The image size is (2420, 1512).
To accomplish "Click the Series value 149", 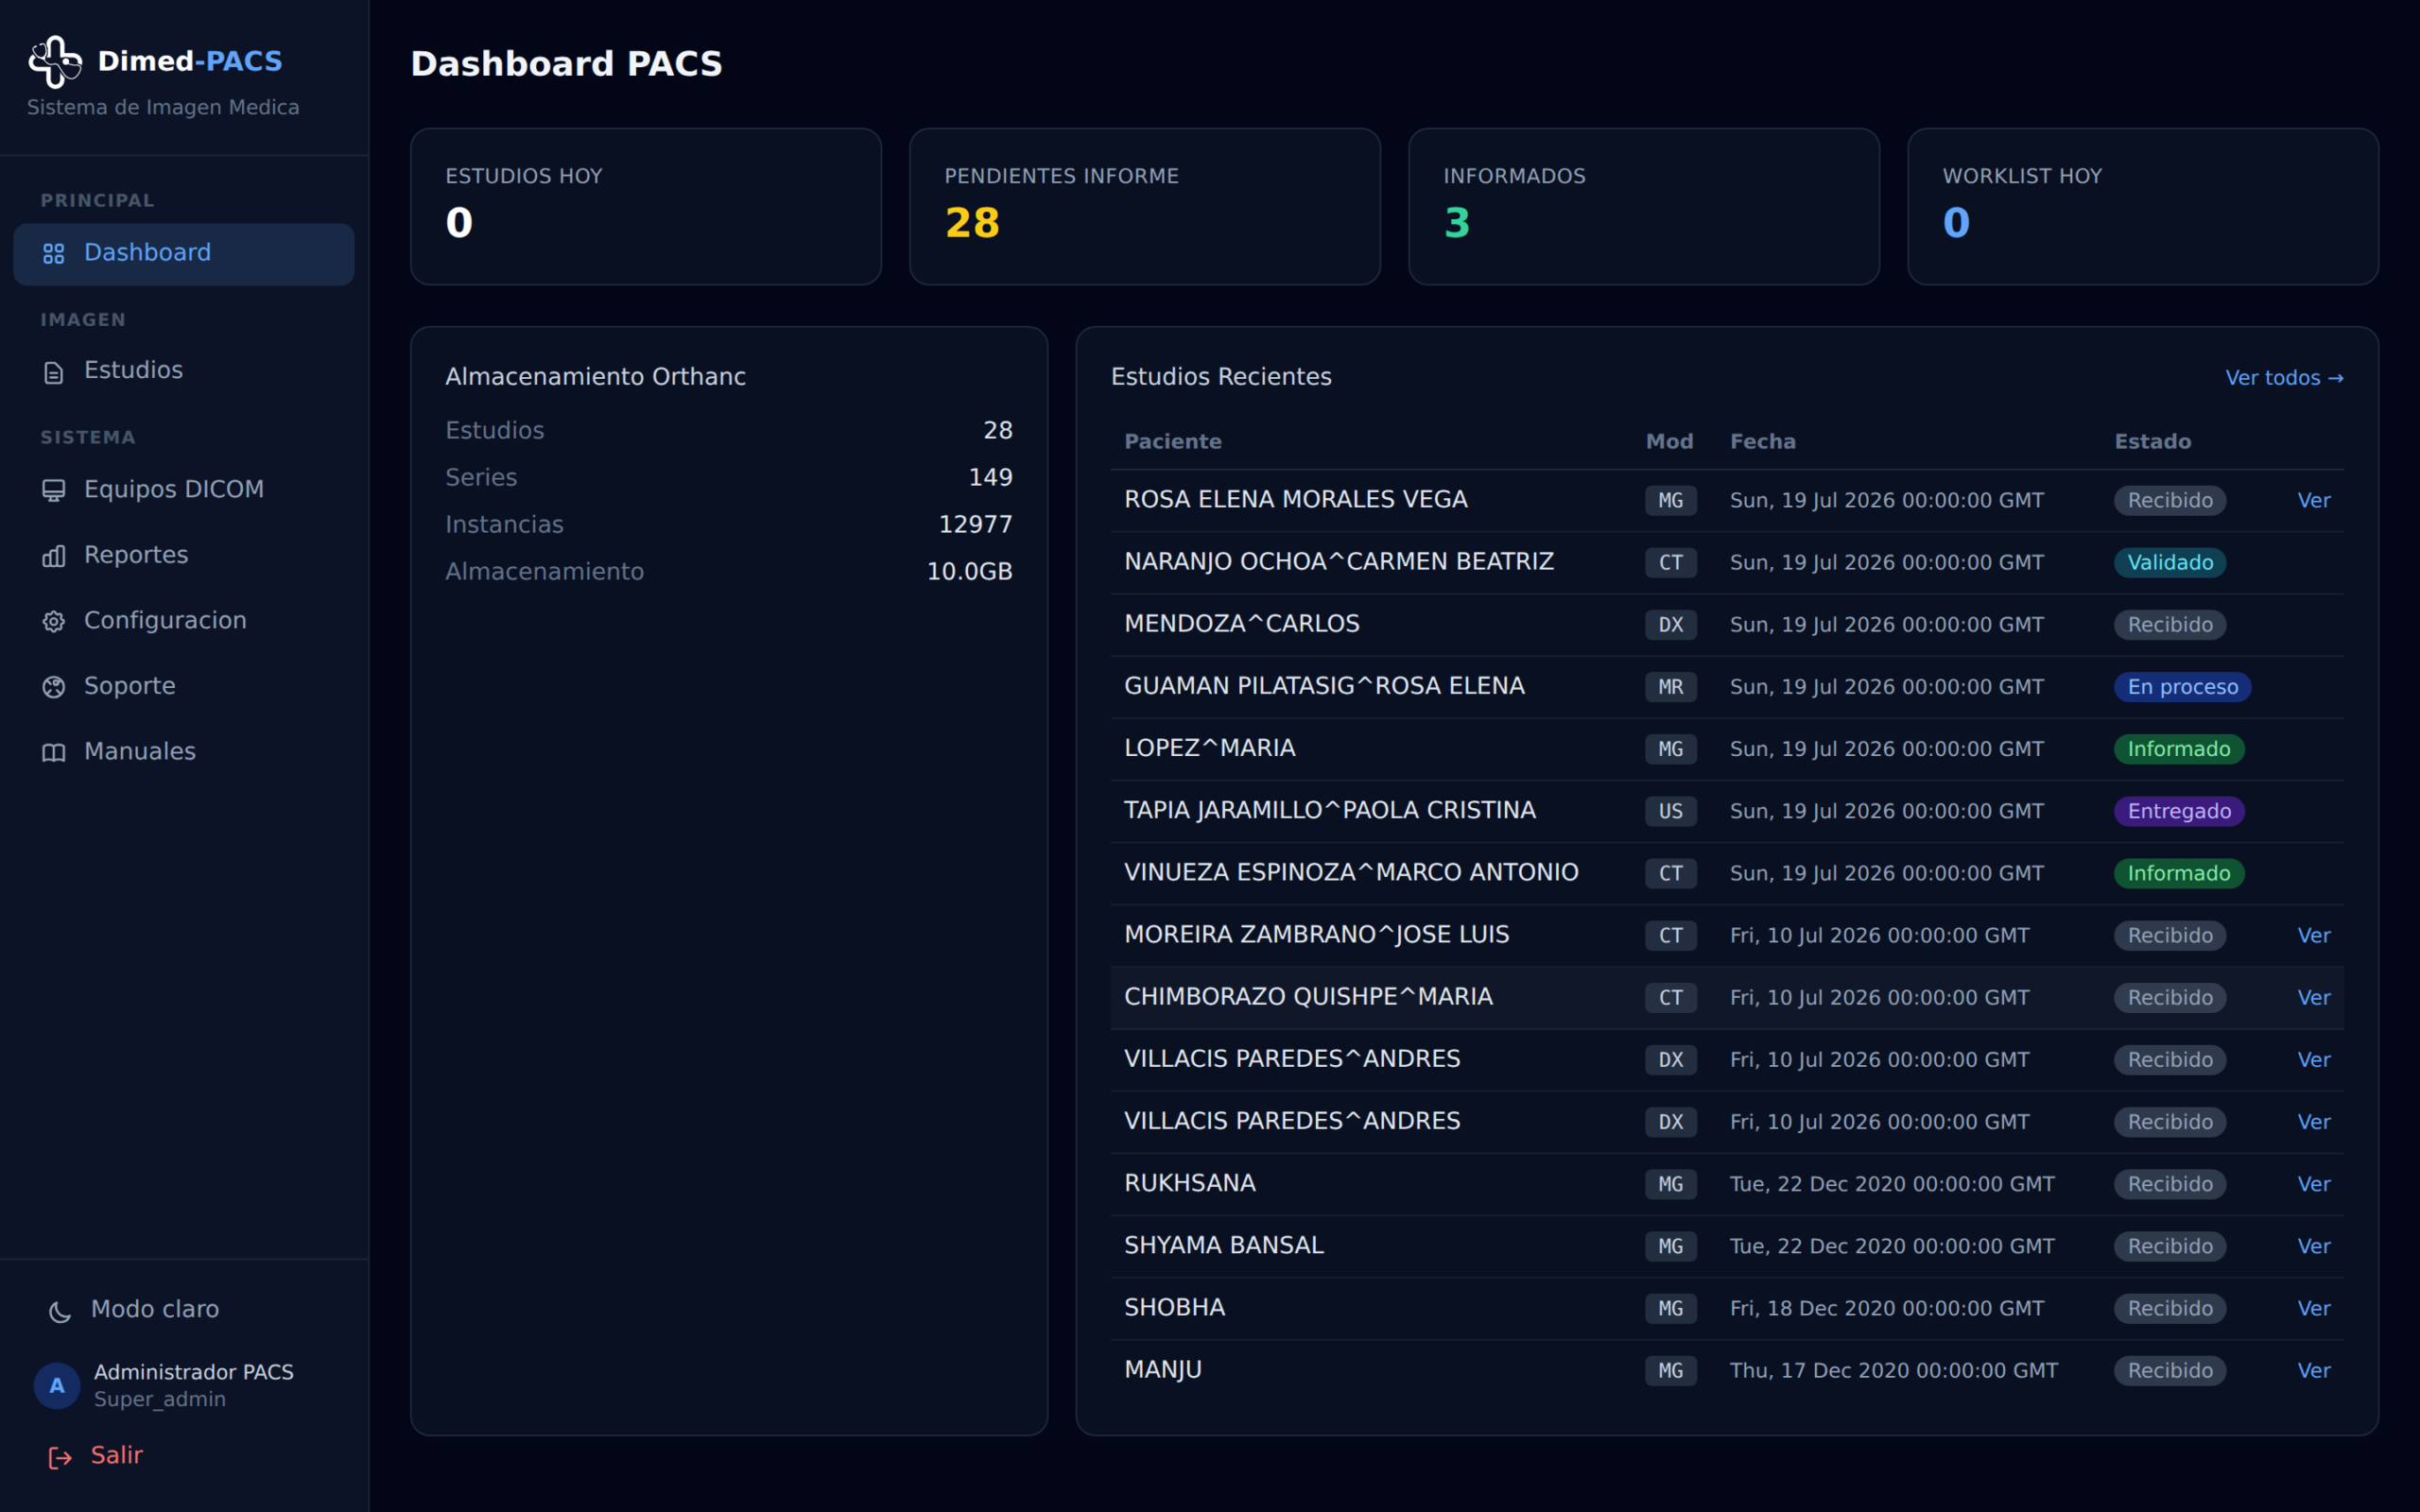I will pos(990,477).
